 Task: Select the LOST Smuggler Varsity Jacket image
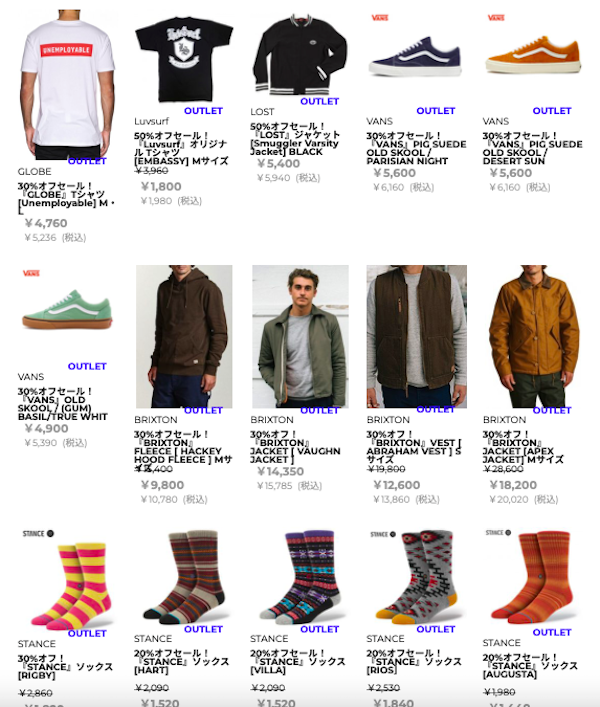[300, 54]
